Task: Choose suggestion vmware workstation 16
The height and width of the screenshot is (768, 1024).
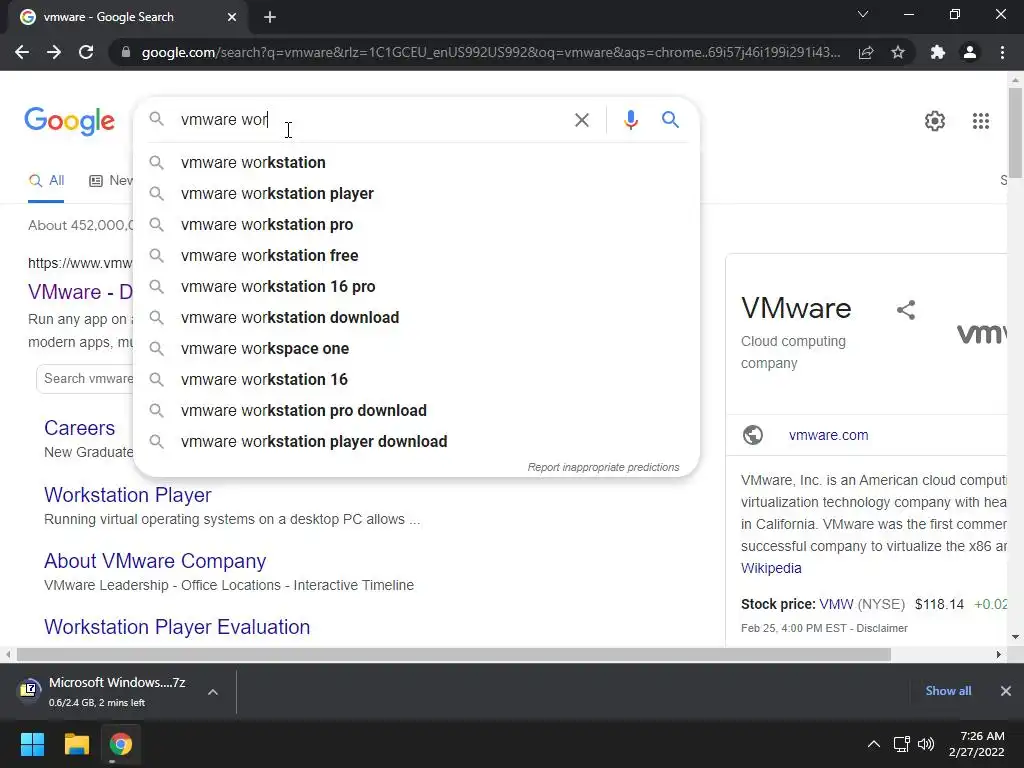Action: [x=416, y=379]
